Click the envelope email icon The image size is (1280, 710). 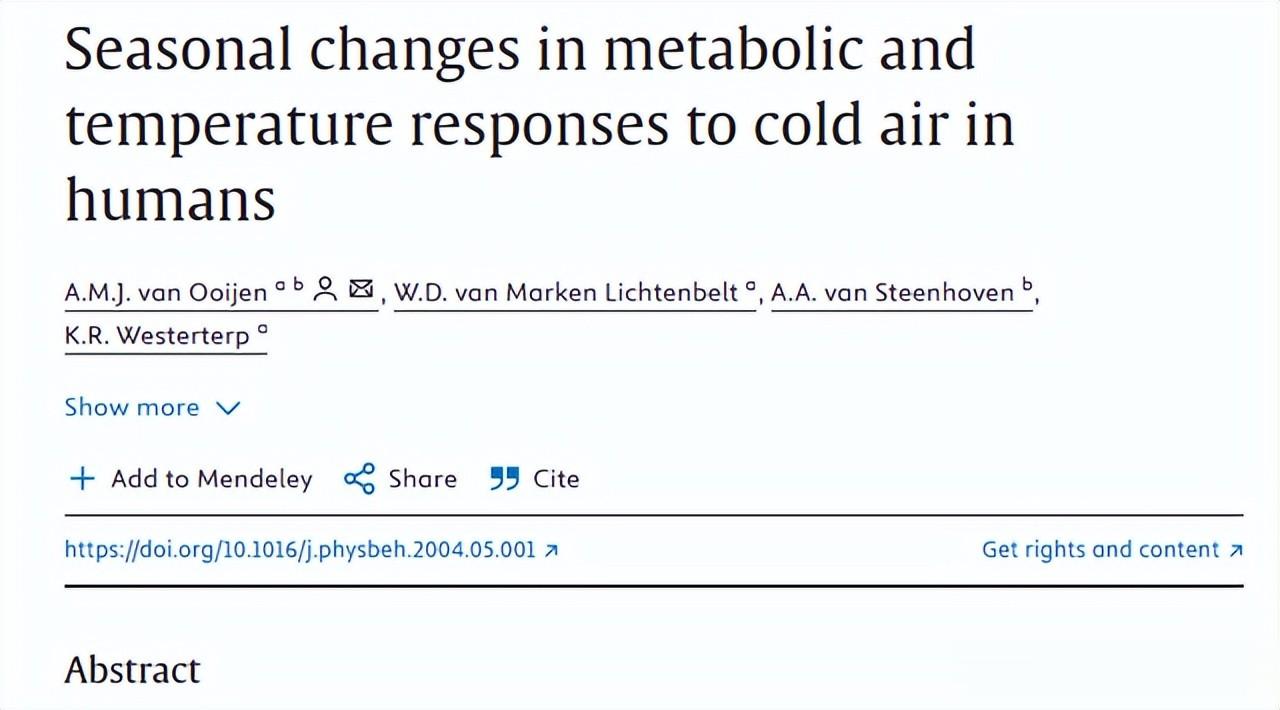click(x=361, y=291)
